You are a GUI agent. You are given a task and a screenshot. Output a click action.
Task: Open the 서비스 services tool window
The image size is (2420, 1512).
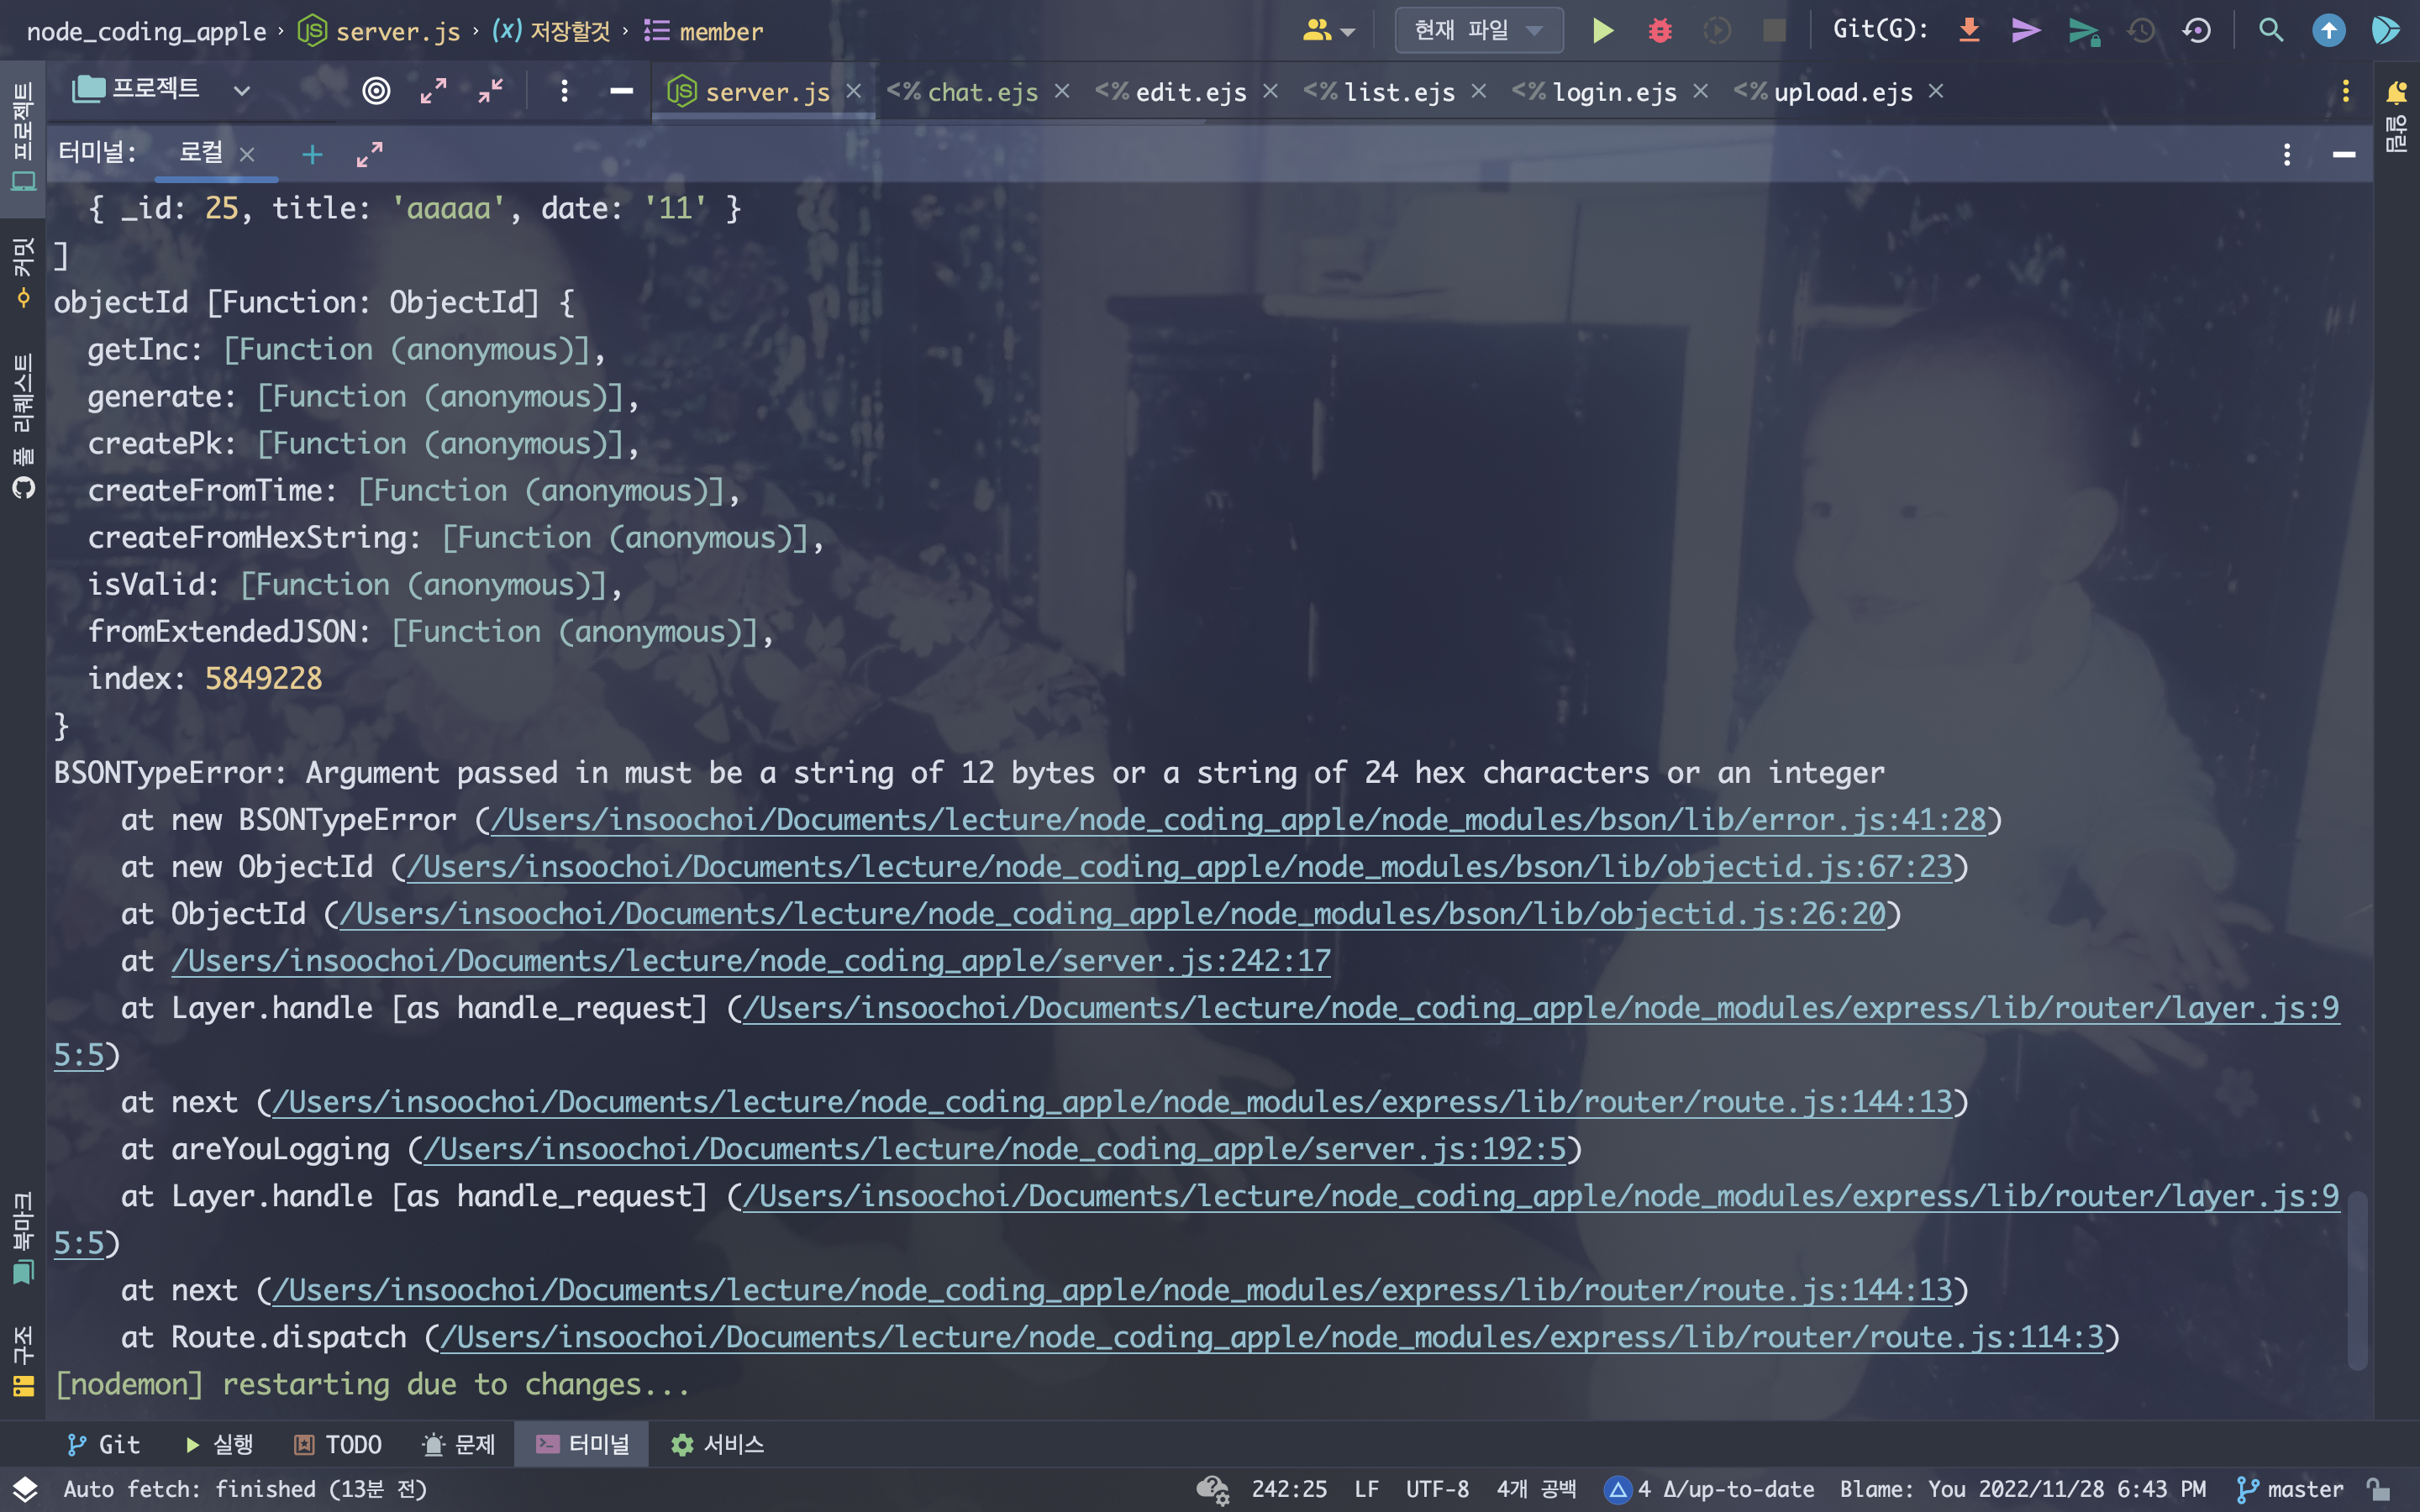pos(718,1444)
